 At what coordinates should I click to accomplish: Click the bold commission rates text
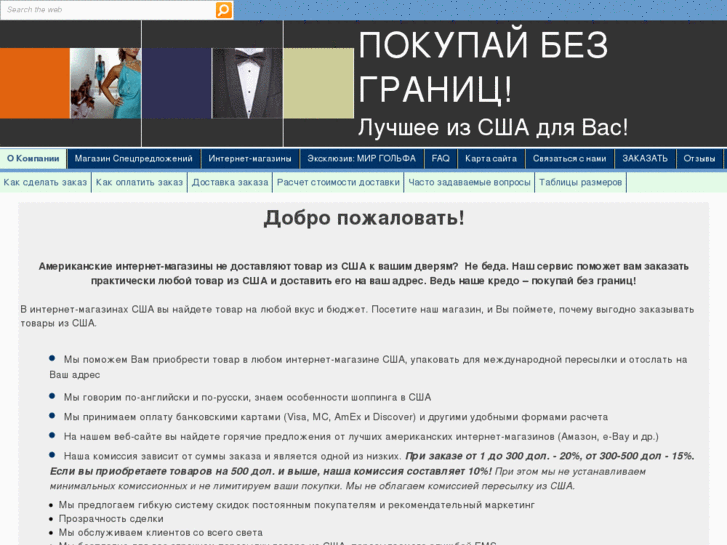point(371,464)
